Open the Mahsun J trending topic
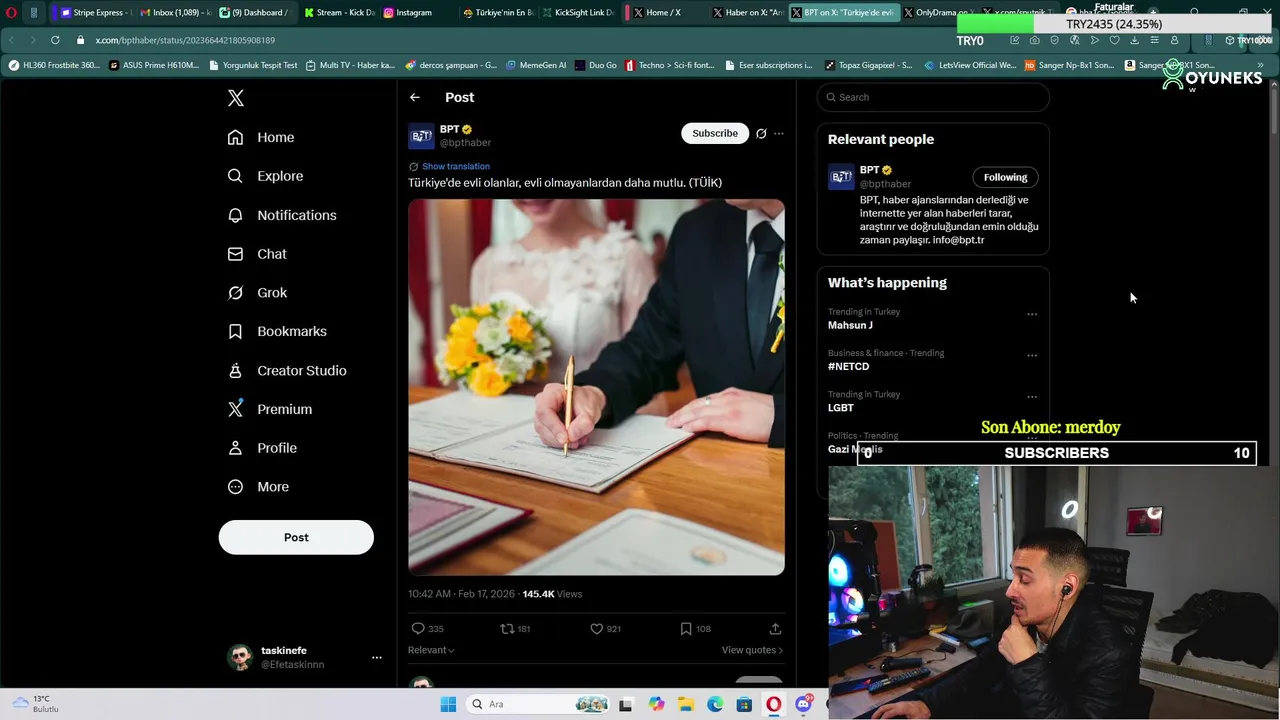Image resolution: width=1280 pixels, height=720 pixels. [x=850, y=325]
